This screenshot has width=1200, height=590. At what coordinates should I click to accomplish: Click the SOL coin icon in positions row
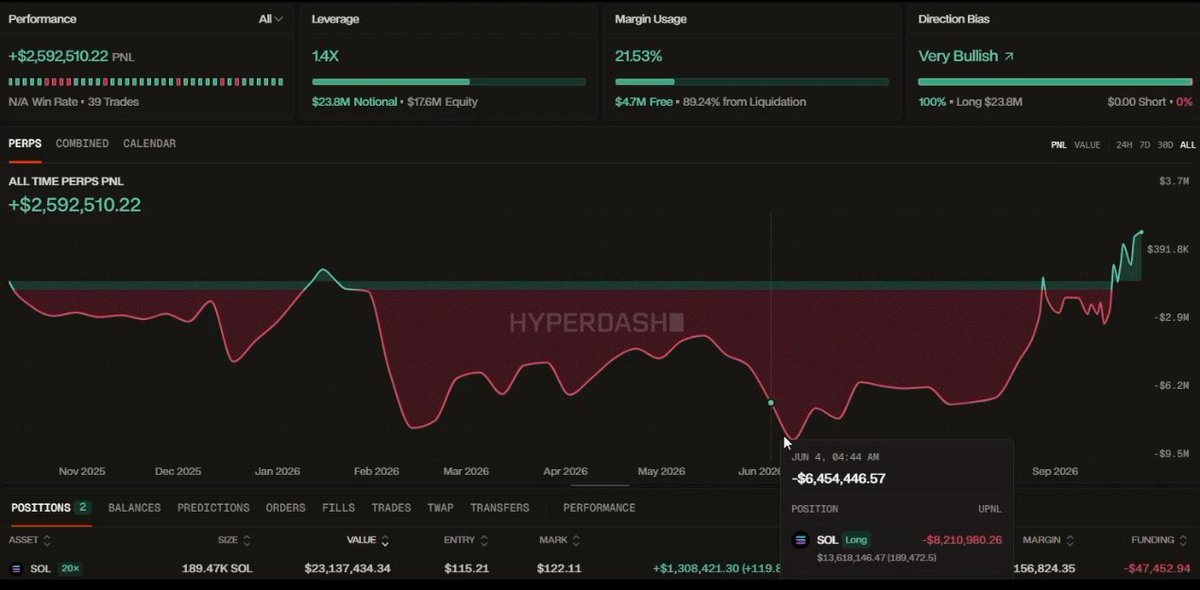coord(16,568)
